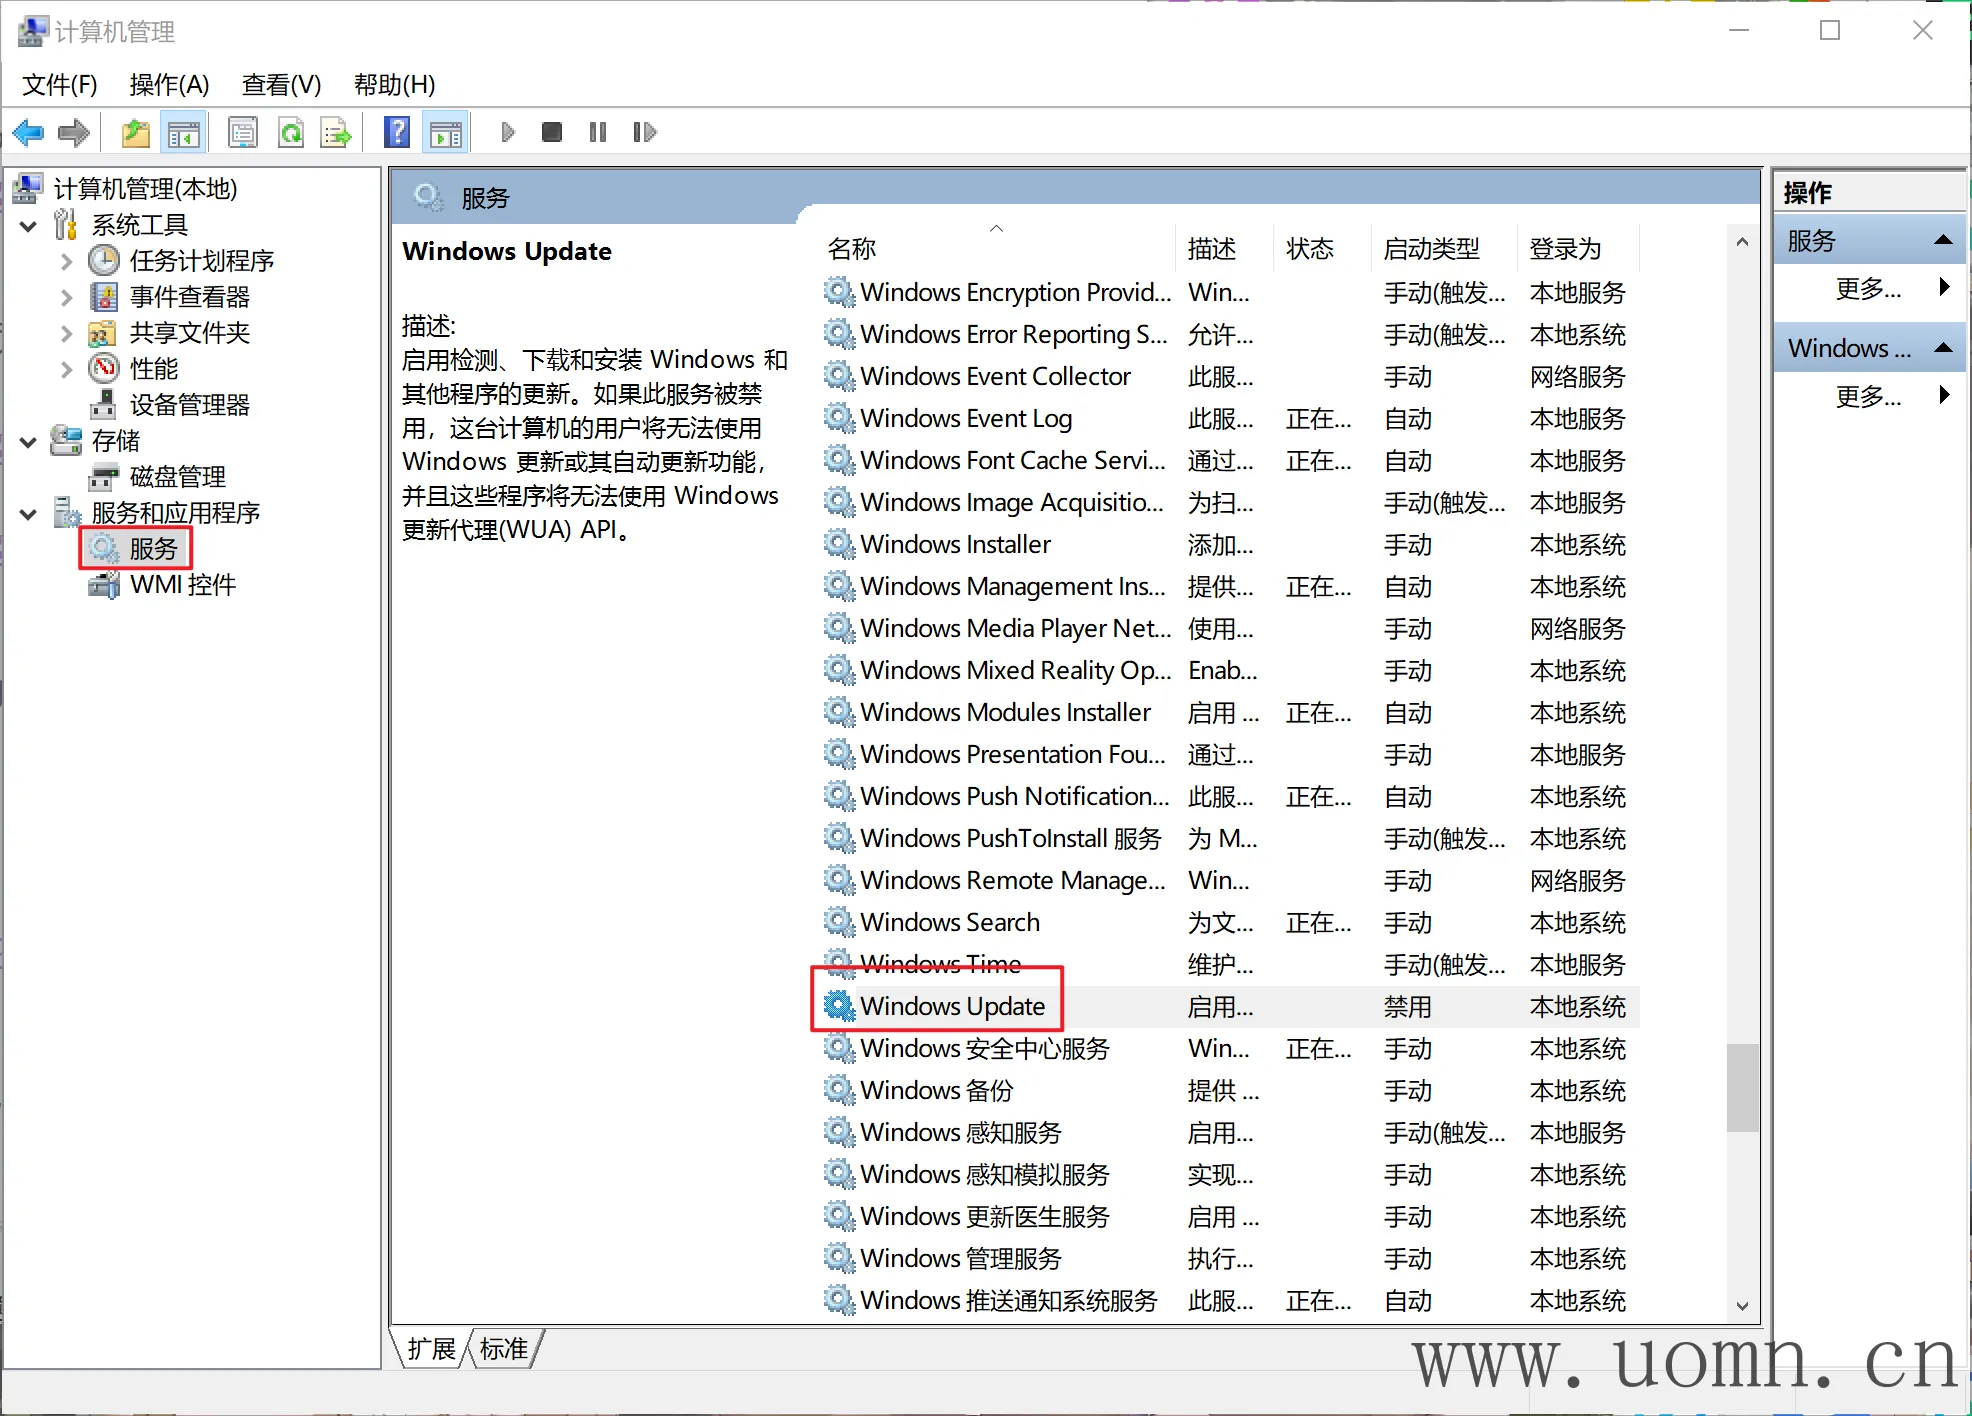Sort services by the 启动类型 column header
1972x1416 pixels.
(x=1432, y=249)
